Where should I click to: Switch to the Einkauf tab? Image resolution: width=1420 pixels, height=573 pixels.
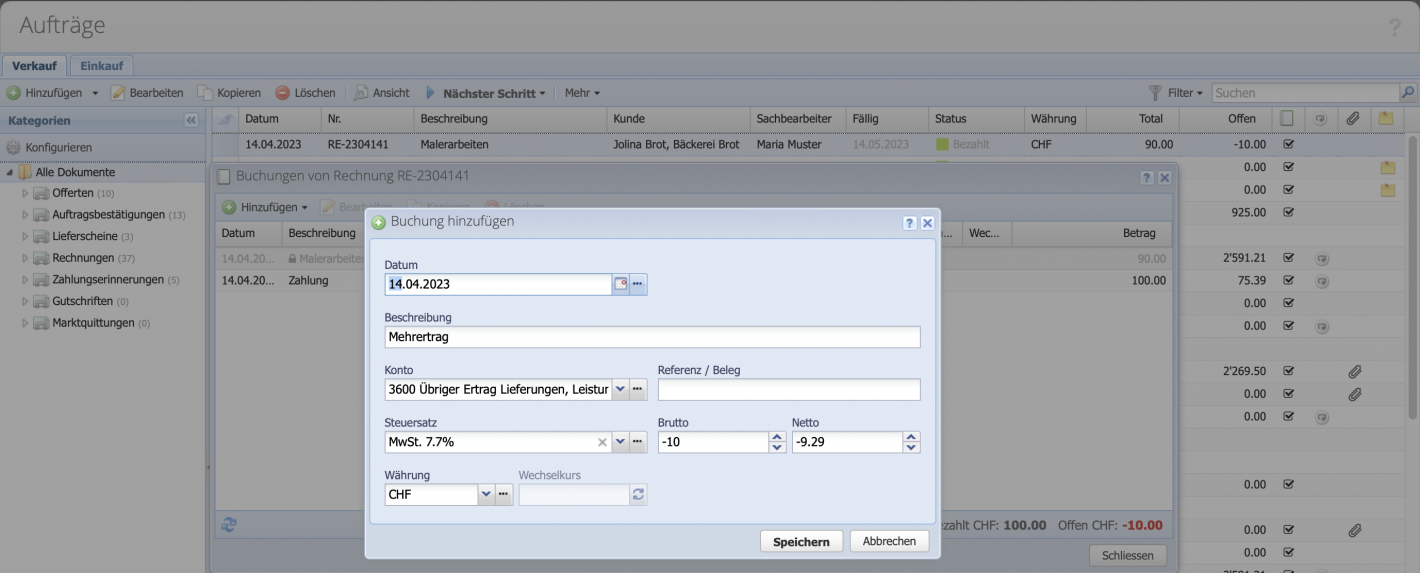tap(101, 66)
